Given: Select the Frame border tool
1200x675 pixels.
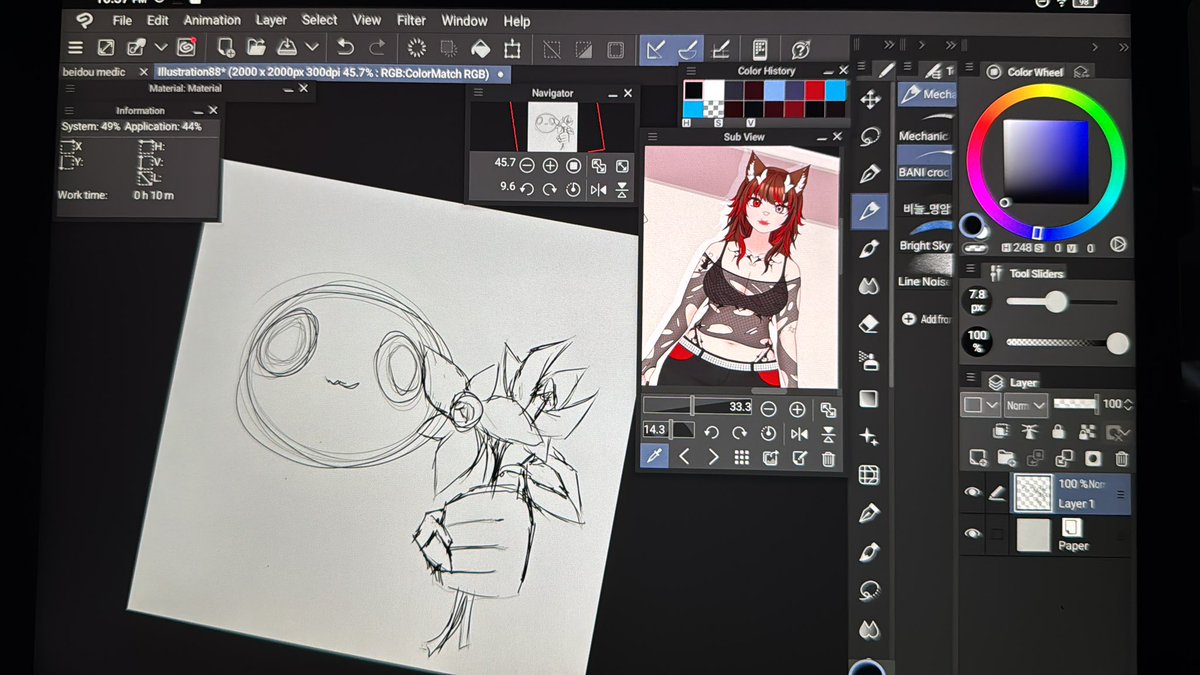Looking at the screenshot, I should click(868, 475).
